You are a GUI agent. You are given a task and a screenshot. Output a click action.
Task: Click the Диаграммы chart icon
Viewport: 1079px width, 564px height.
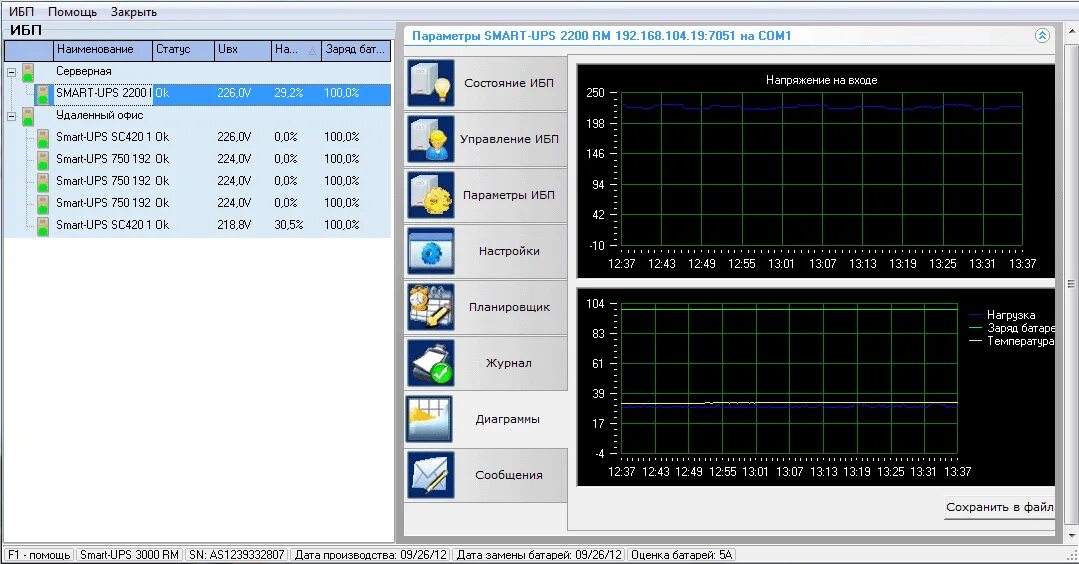click(x=429, y=419)
